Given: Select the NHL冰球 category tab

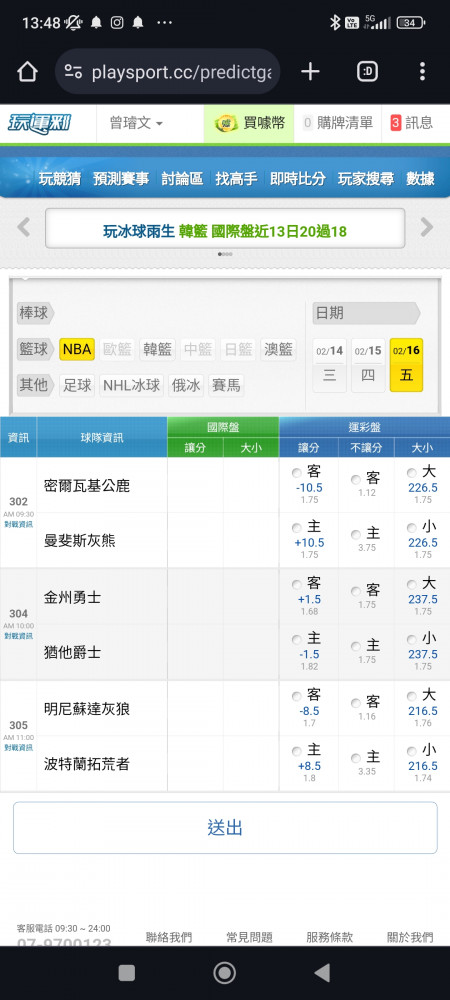Looking at the screenshot, I should click(131, 386).
